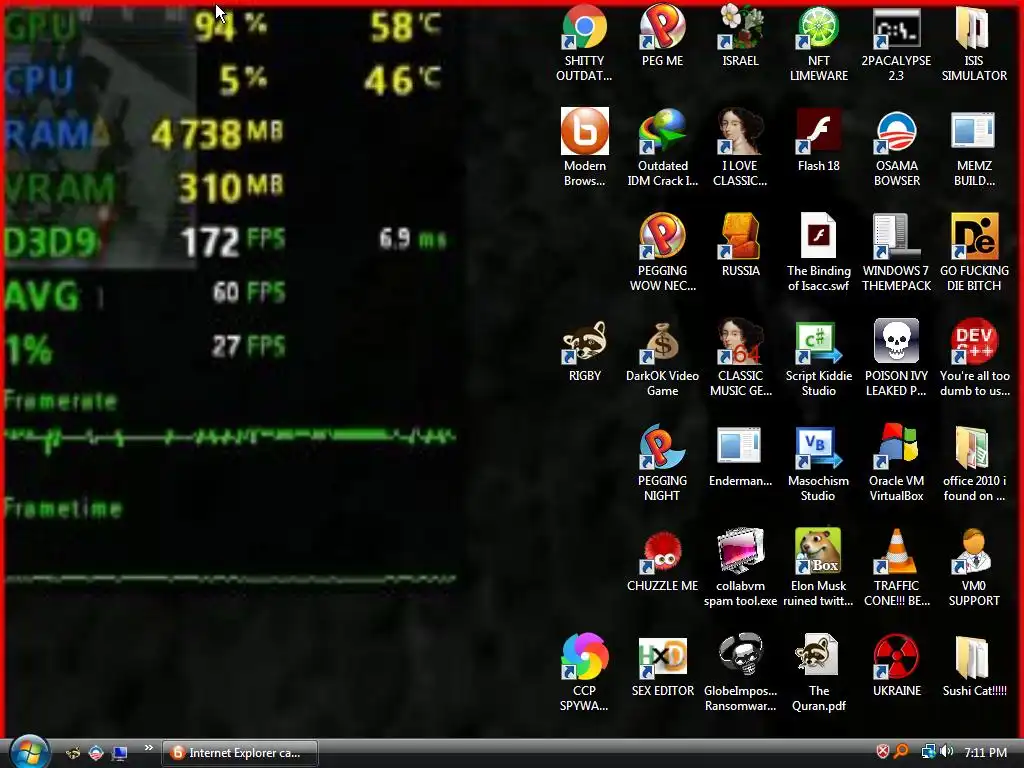This screenshot has width=1024, height=768.
Task: Open the WINDOWS 7 THEMEPACK shortcut
Action: (x=896, y=236)
